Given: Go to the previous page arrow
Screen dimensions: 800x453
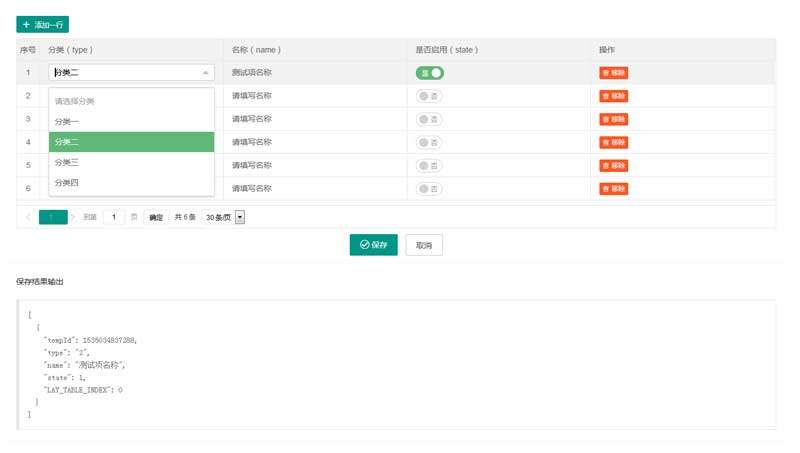Looking at the screenshot, I should point(27,217).
